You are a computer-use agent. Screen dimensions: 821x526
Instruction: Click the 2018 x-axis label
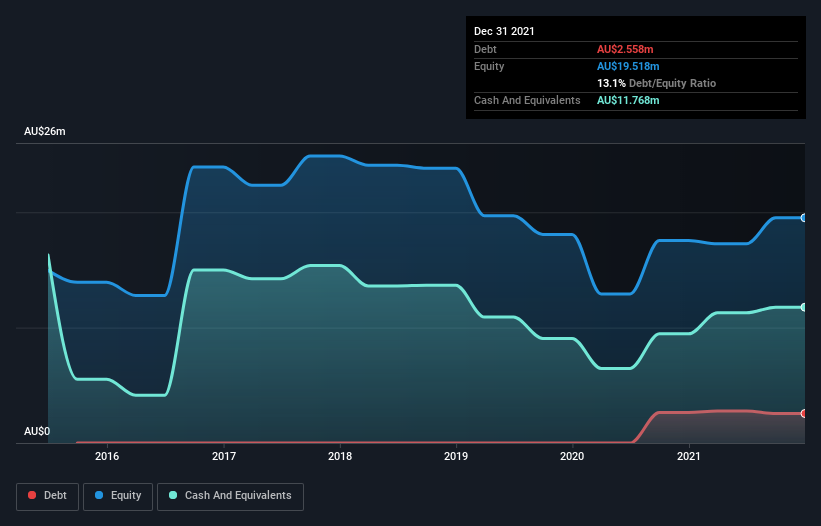pyautogui.click(x=340, y=456)
